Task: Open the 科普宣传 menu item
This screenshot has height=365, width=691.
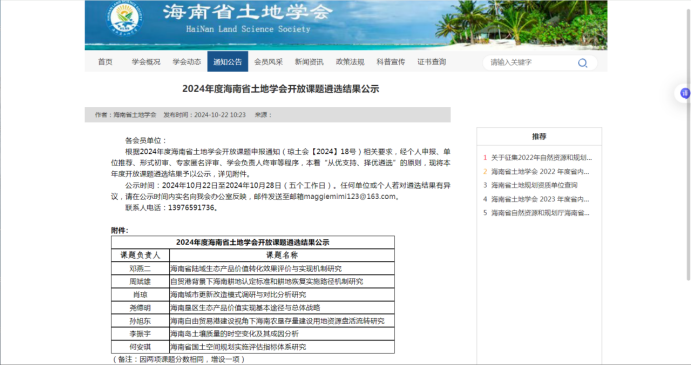Action: click(x=391, y=62)
